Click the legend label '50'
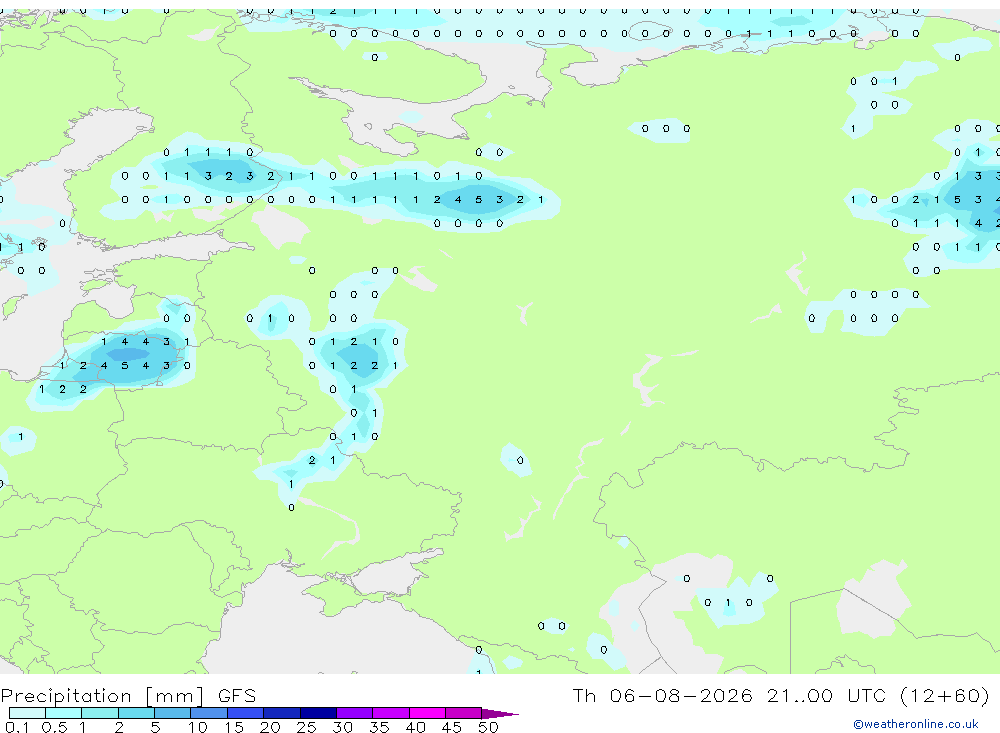1000x733 pixels. click(488, 727)
